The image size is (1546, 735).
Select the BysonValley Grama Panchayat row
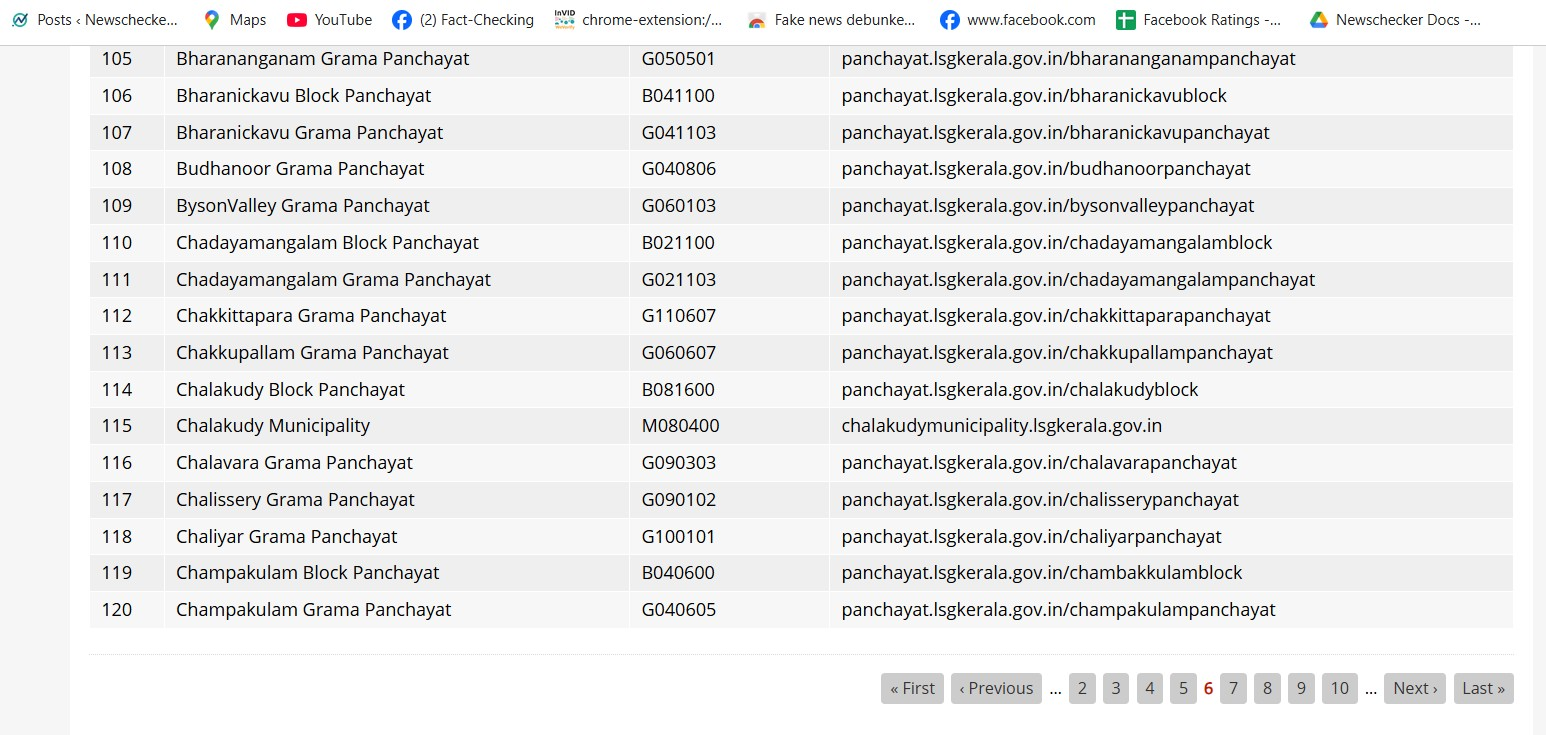coord(302,206)
